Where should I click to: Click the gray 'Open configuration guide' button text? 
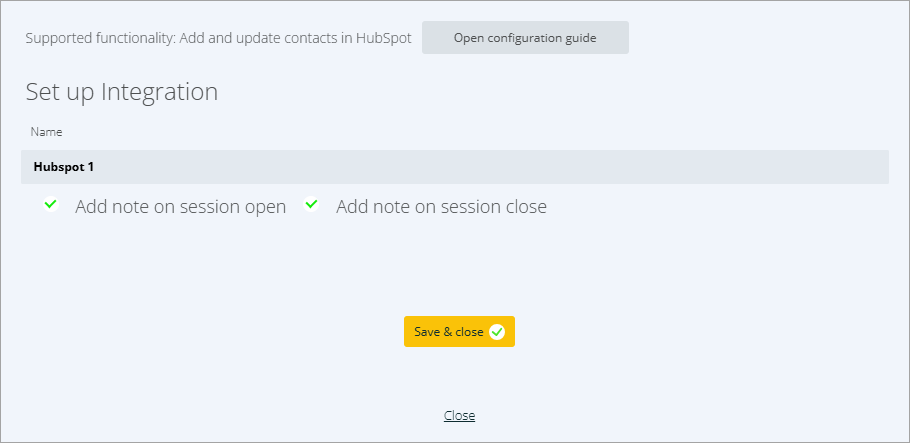click(525, 38)
